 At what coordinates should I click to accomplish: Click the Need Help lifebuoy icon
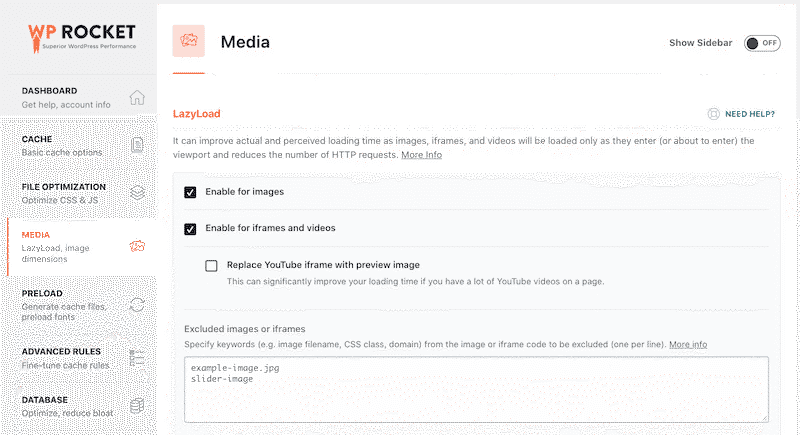(x=713, y=114)
